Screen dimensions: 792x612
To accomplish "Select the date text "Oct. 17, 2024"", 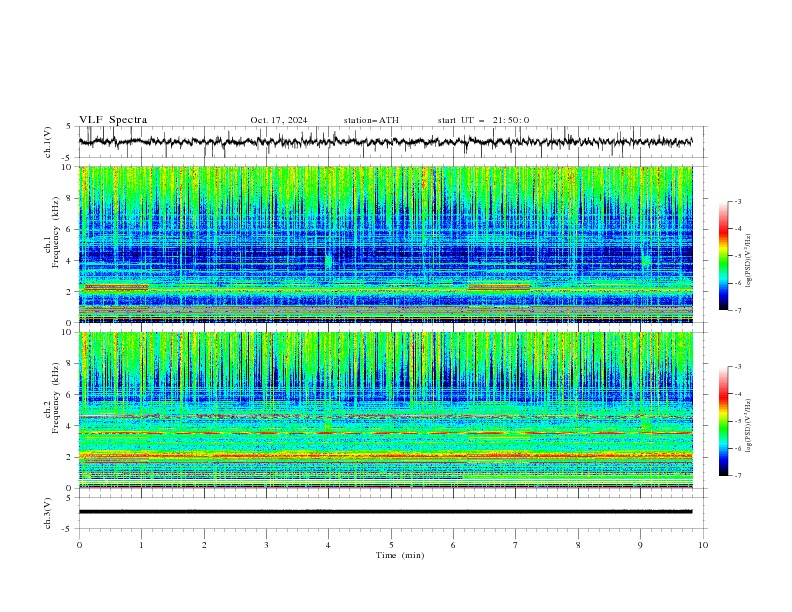I will 279,120.
